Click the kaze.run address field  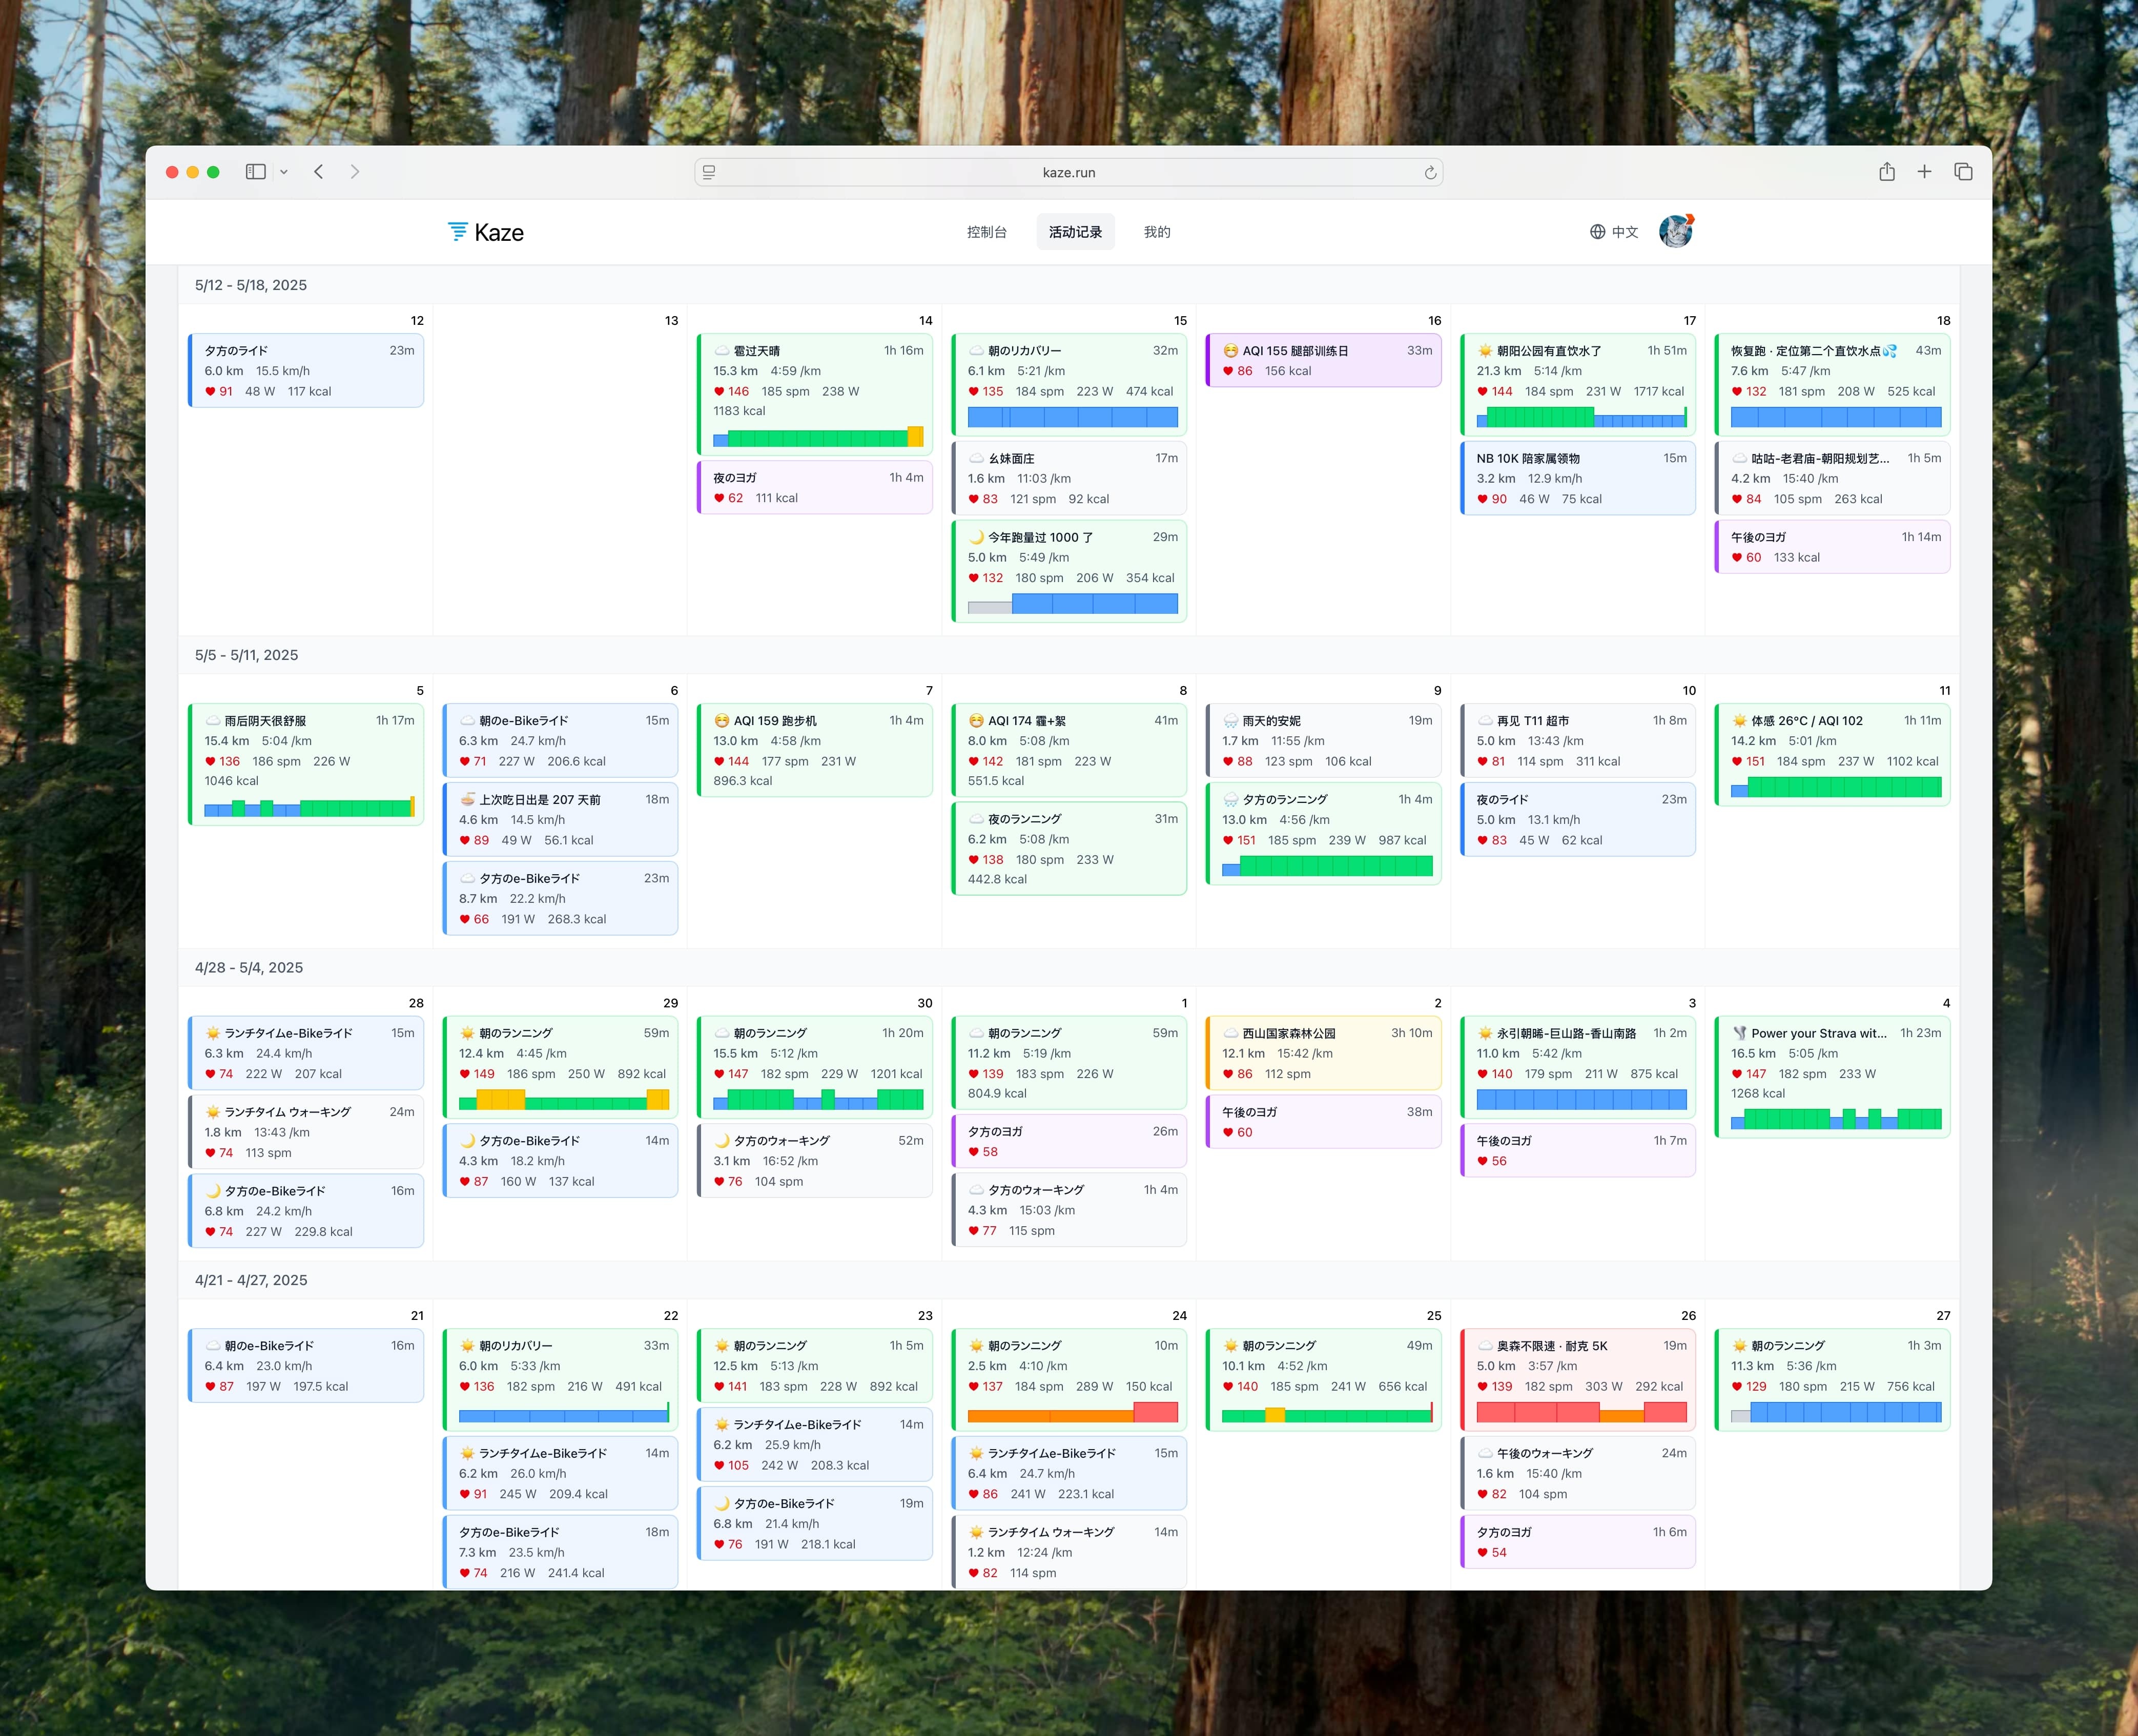point(1068,173)
